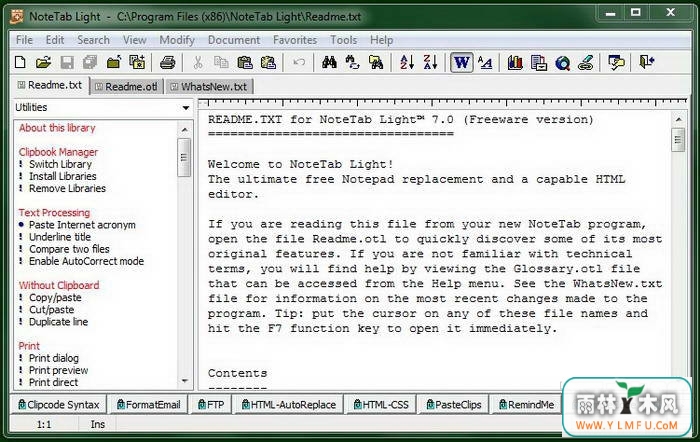Open the HTML-CSS library tab

(381, 404)
